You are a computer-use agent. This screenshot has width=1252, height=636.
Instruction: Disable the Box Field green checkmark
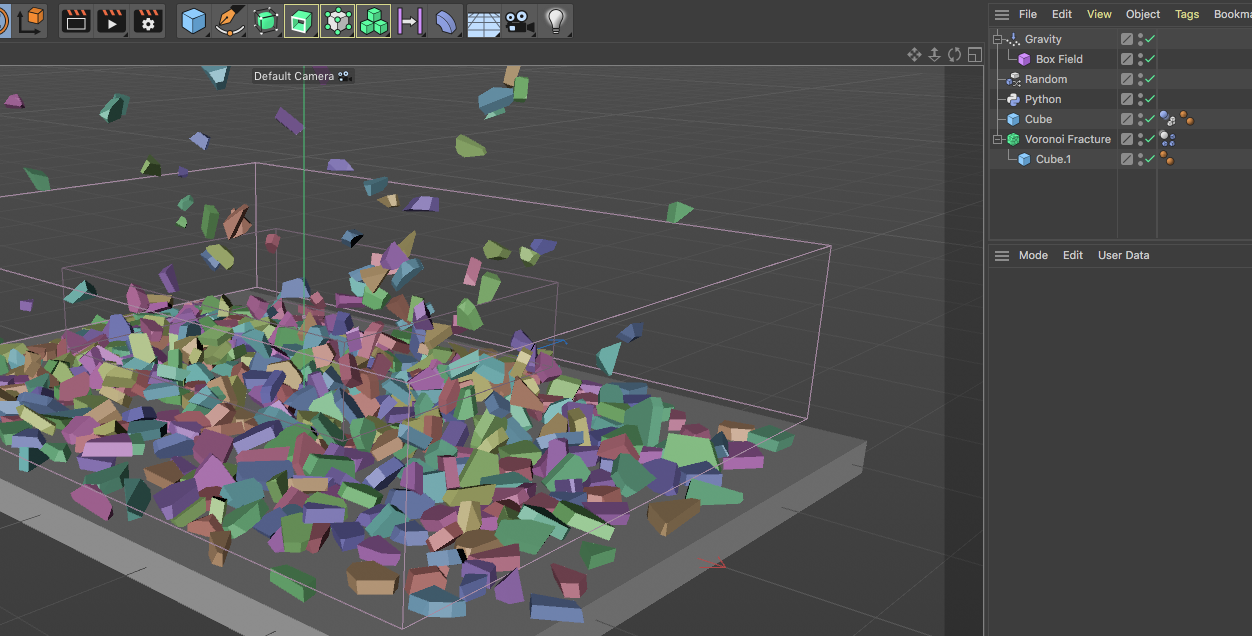coord(1150,59)
